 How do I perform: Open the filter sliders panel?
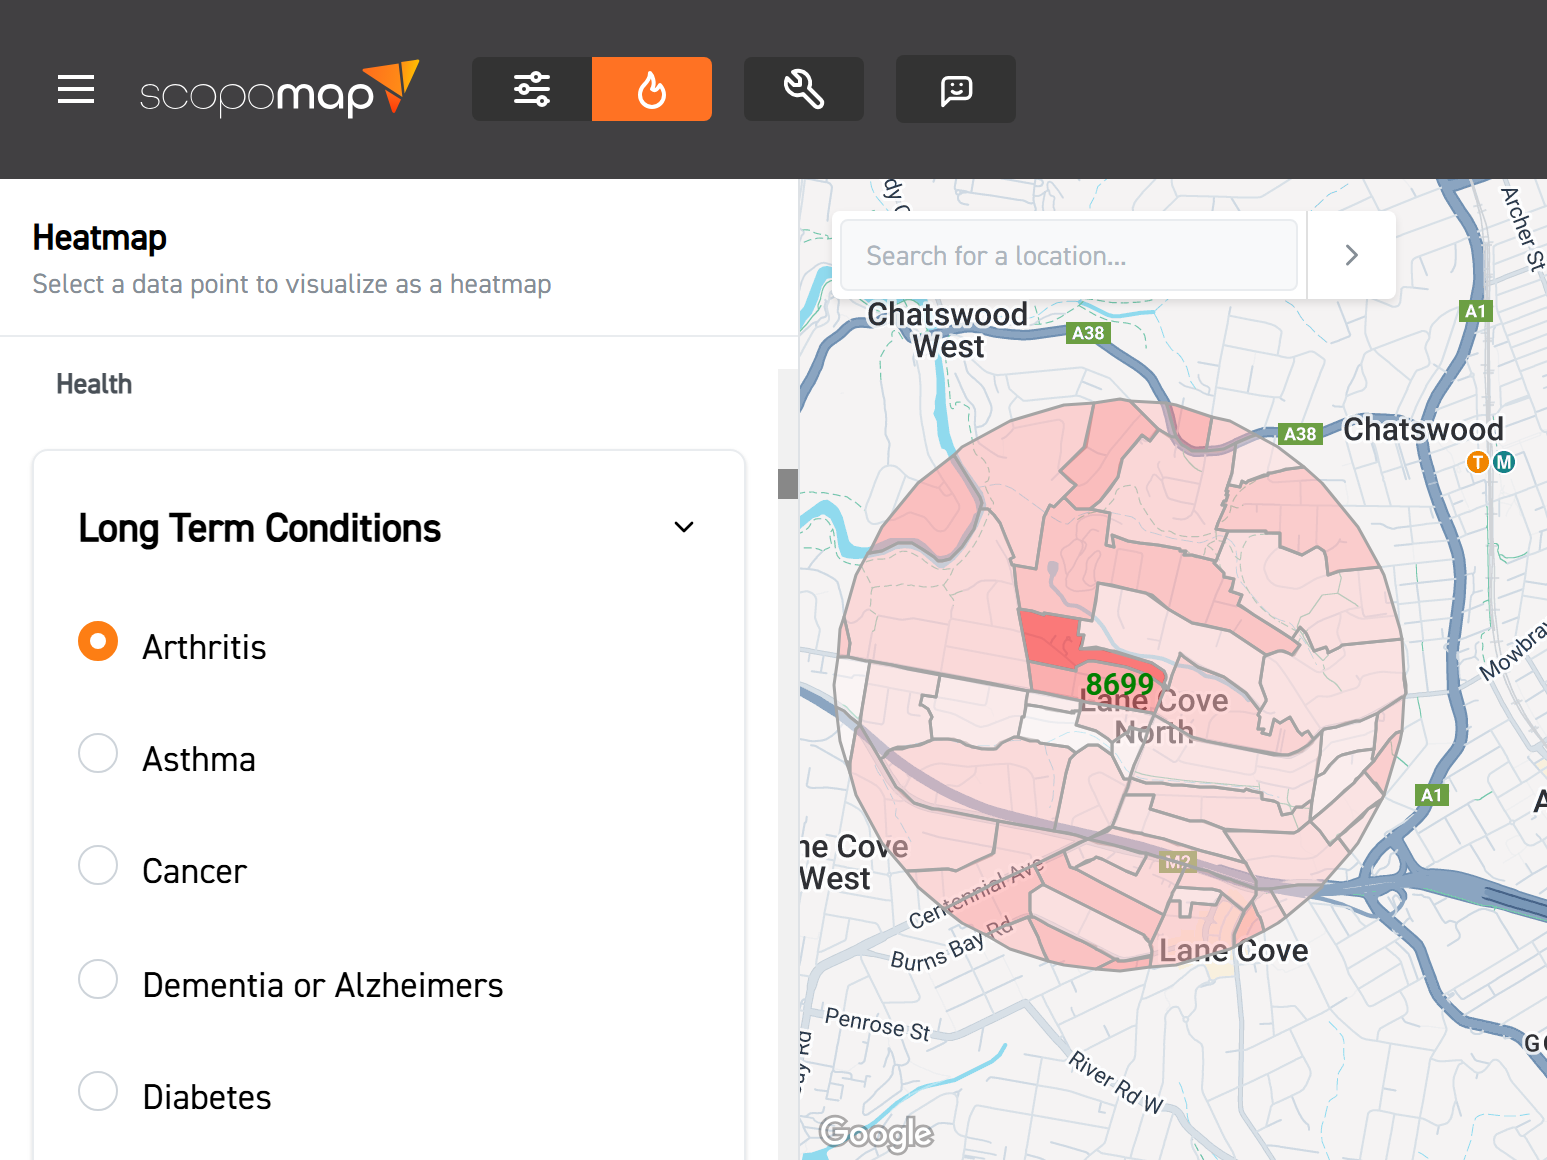532,89
